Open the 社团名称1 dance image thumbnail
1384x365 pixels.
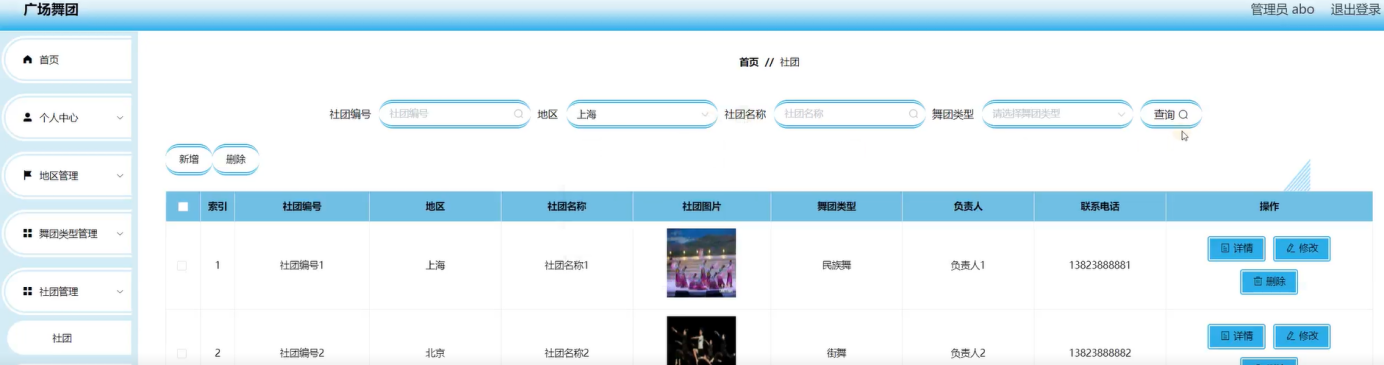[x=701, y=263]
